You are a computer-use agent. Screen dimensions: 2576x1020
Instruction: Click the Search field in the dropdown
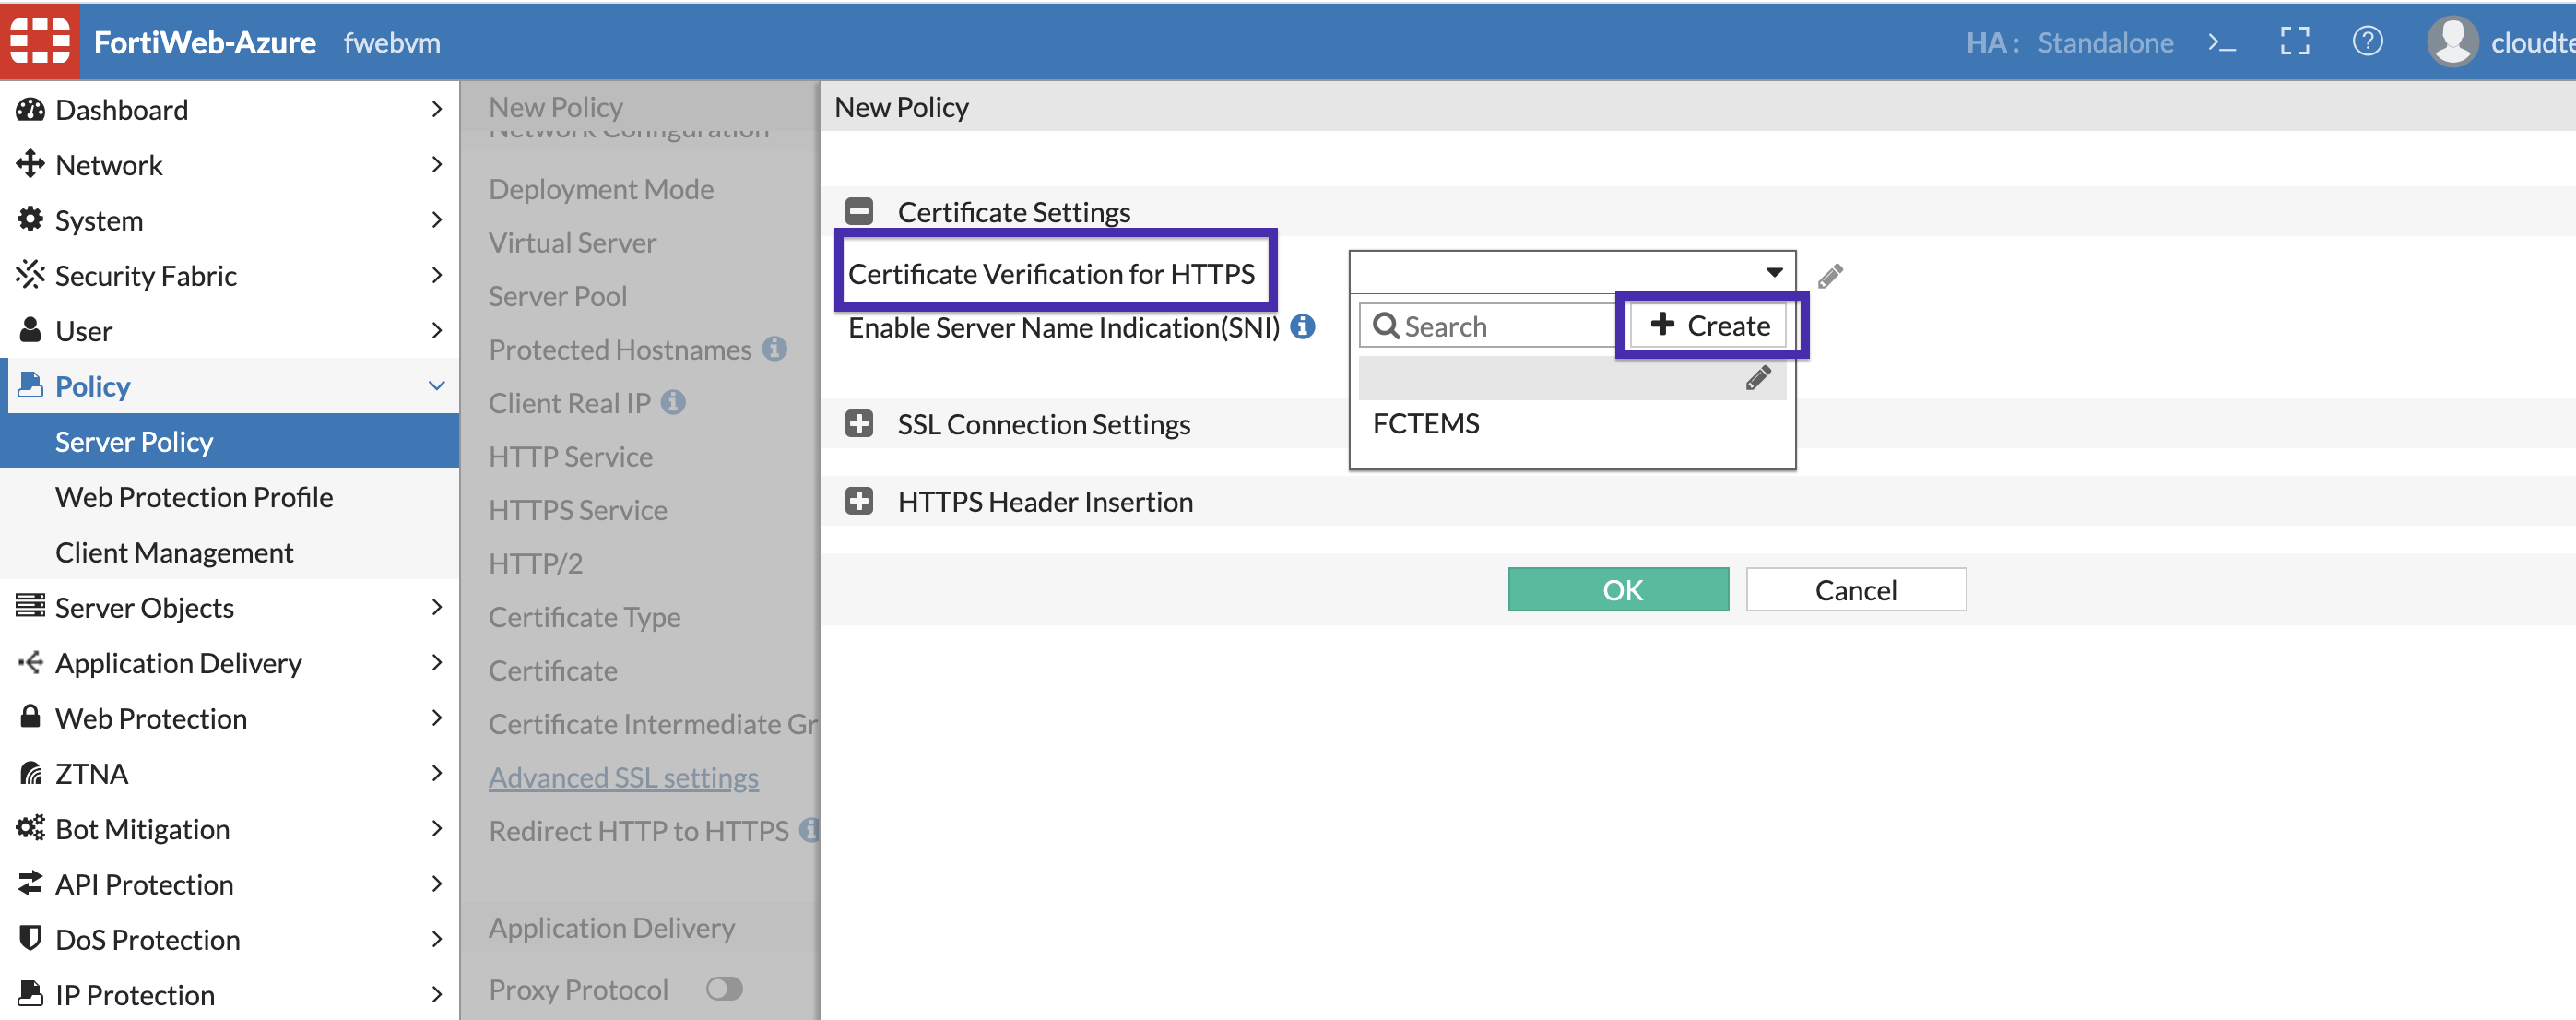1490,325
